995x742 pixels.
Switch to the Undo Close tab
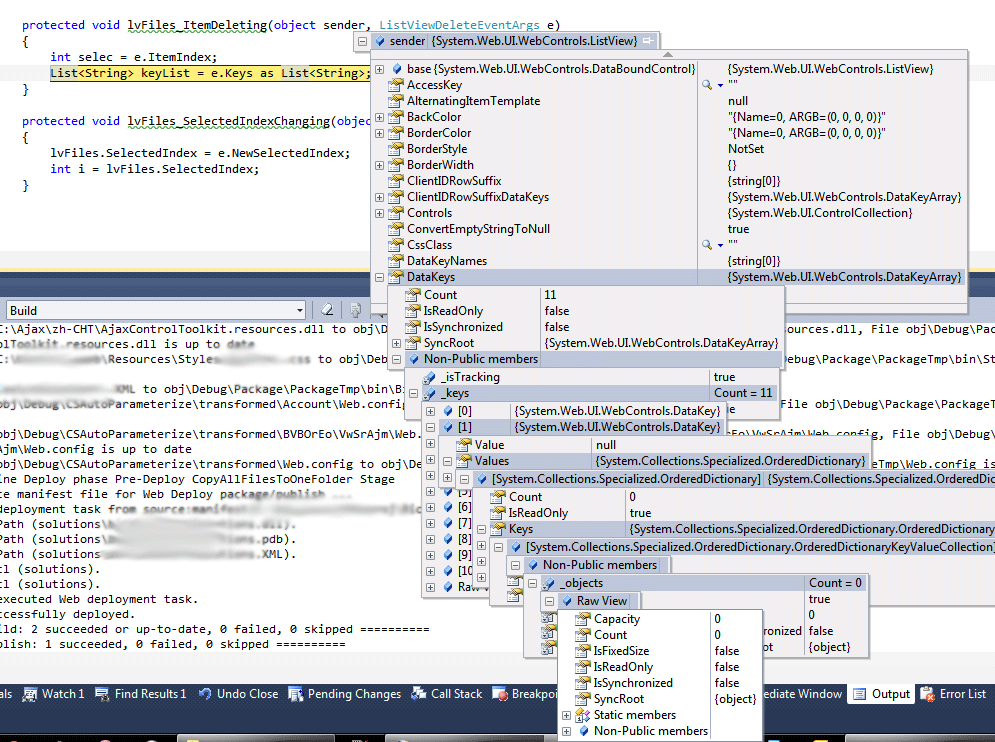[x=238, y=694]
